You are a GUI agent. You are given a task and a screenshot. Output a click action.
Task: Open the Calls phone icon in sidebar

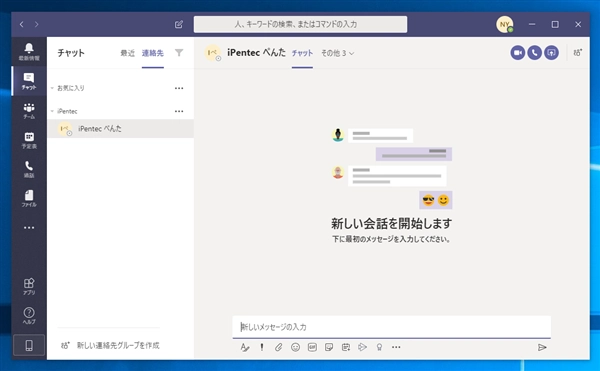pos(29,169)
